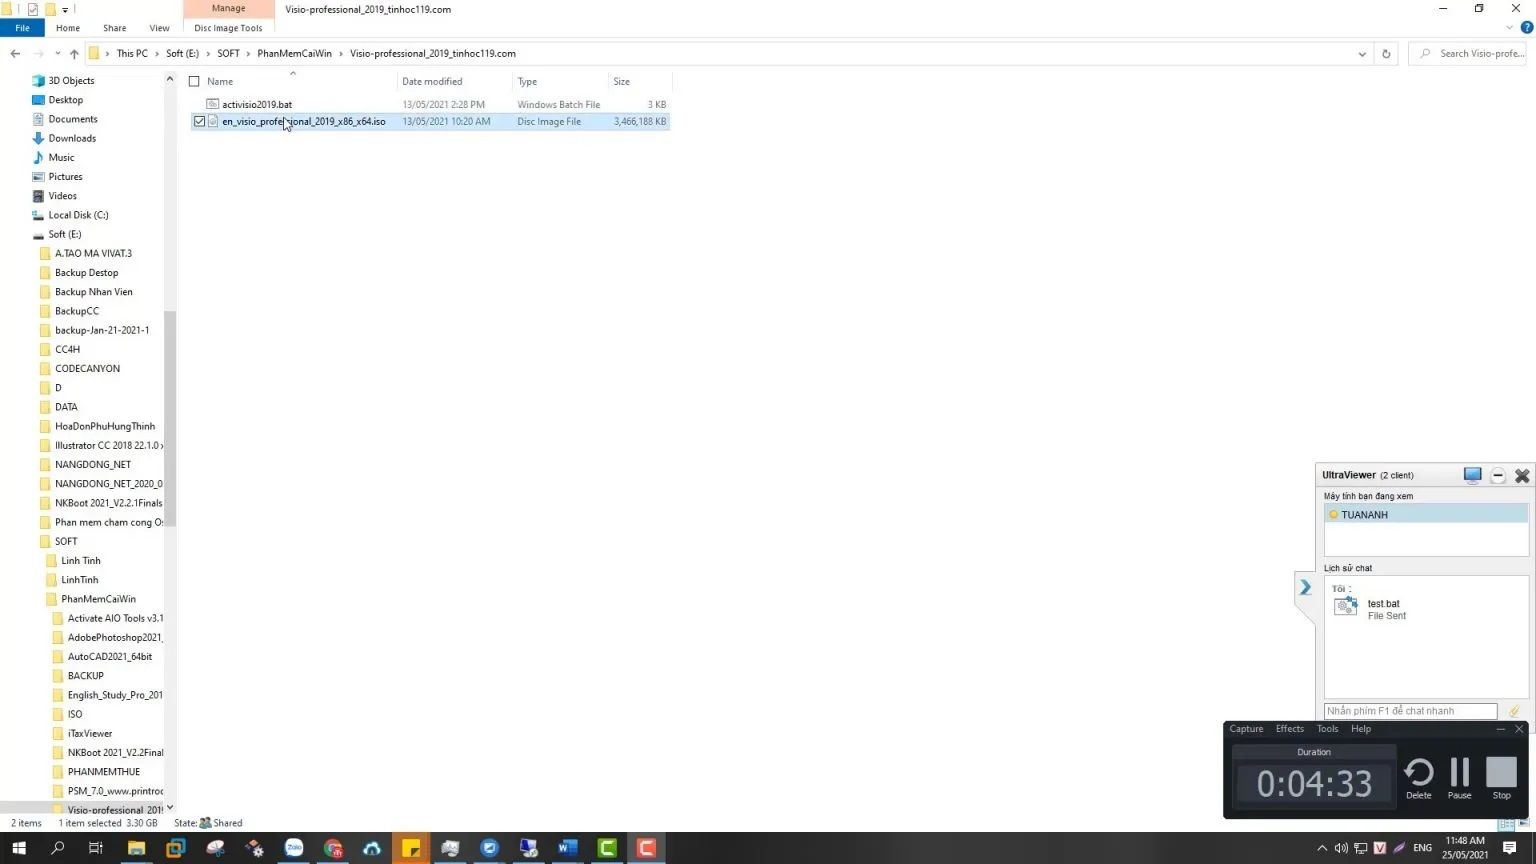Open Word from the taskbar

[x=567, y=848]
